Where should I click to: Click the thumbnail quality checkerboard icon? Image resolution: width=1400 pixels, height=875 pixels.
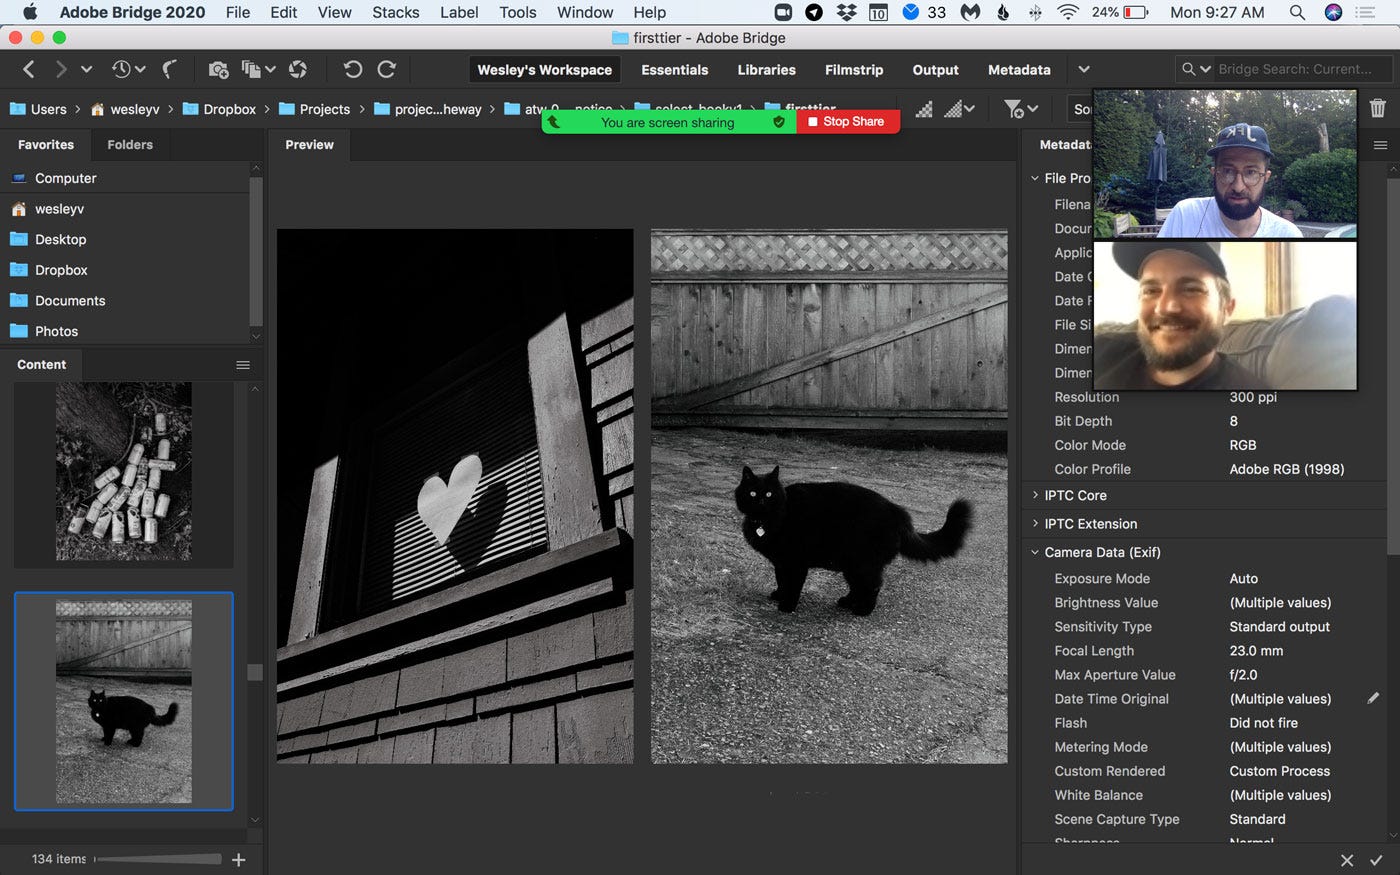(924, 109)
